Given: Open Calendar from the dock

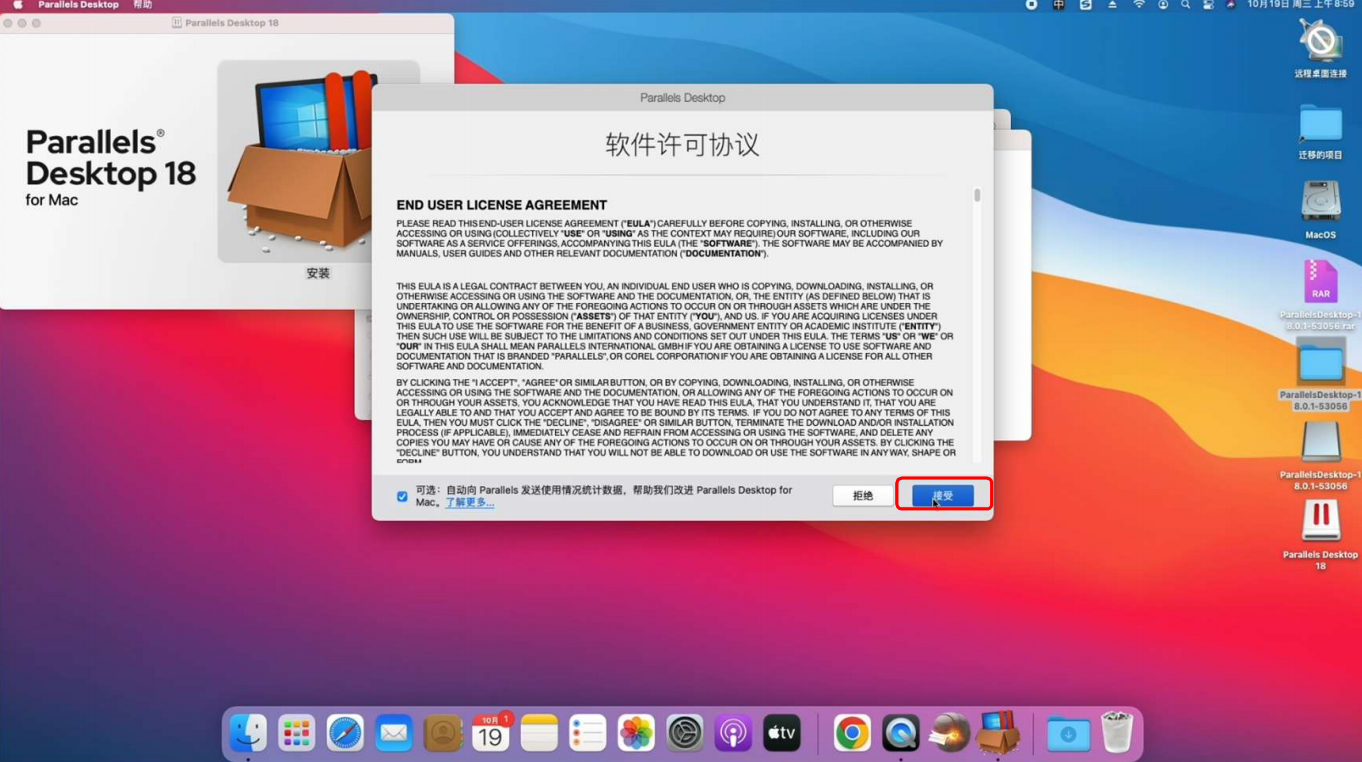Looking at the screenshot, I should pos(491,733).
